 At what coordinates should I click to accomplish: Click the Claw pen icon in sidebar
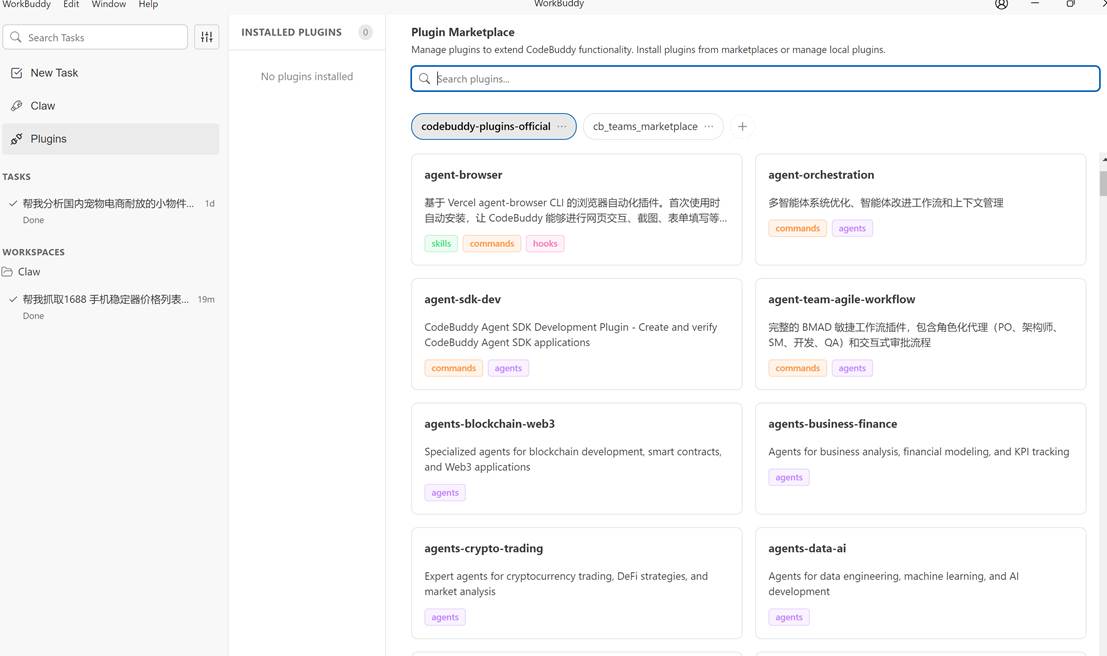tap(17, 106)
